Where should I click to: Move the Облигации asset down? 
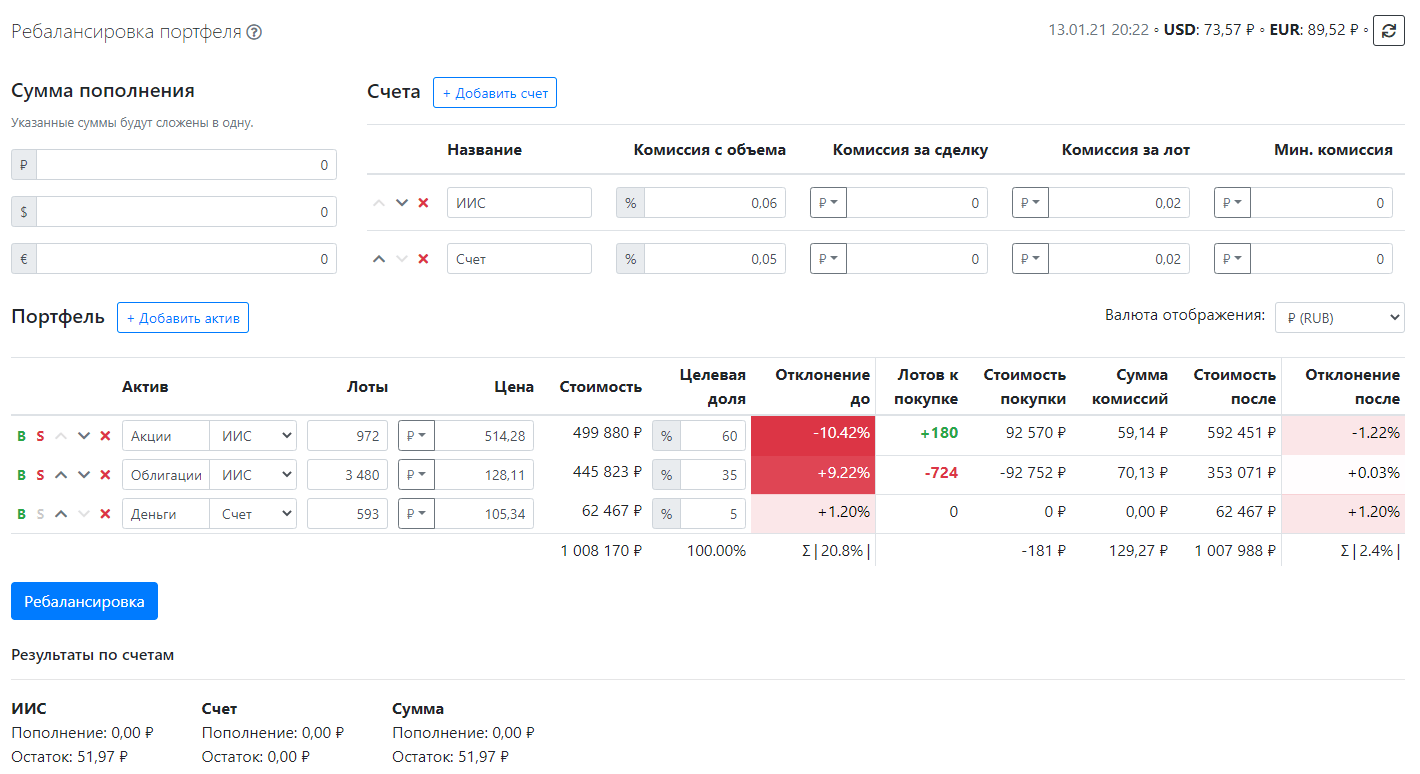(x=84, y=475)
